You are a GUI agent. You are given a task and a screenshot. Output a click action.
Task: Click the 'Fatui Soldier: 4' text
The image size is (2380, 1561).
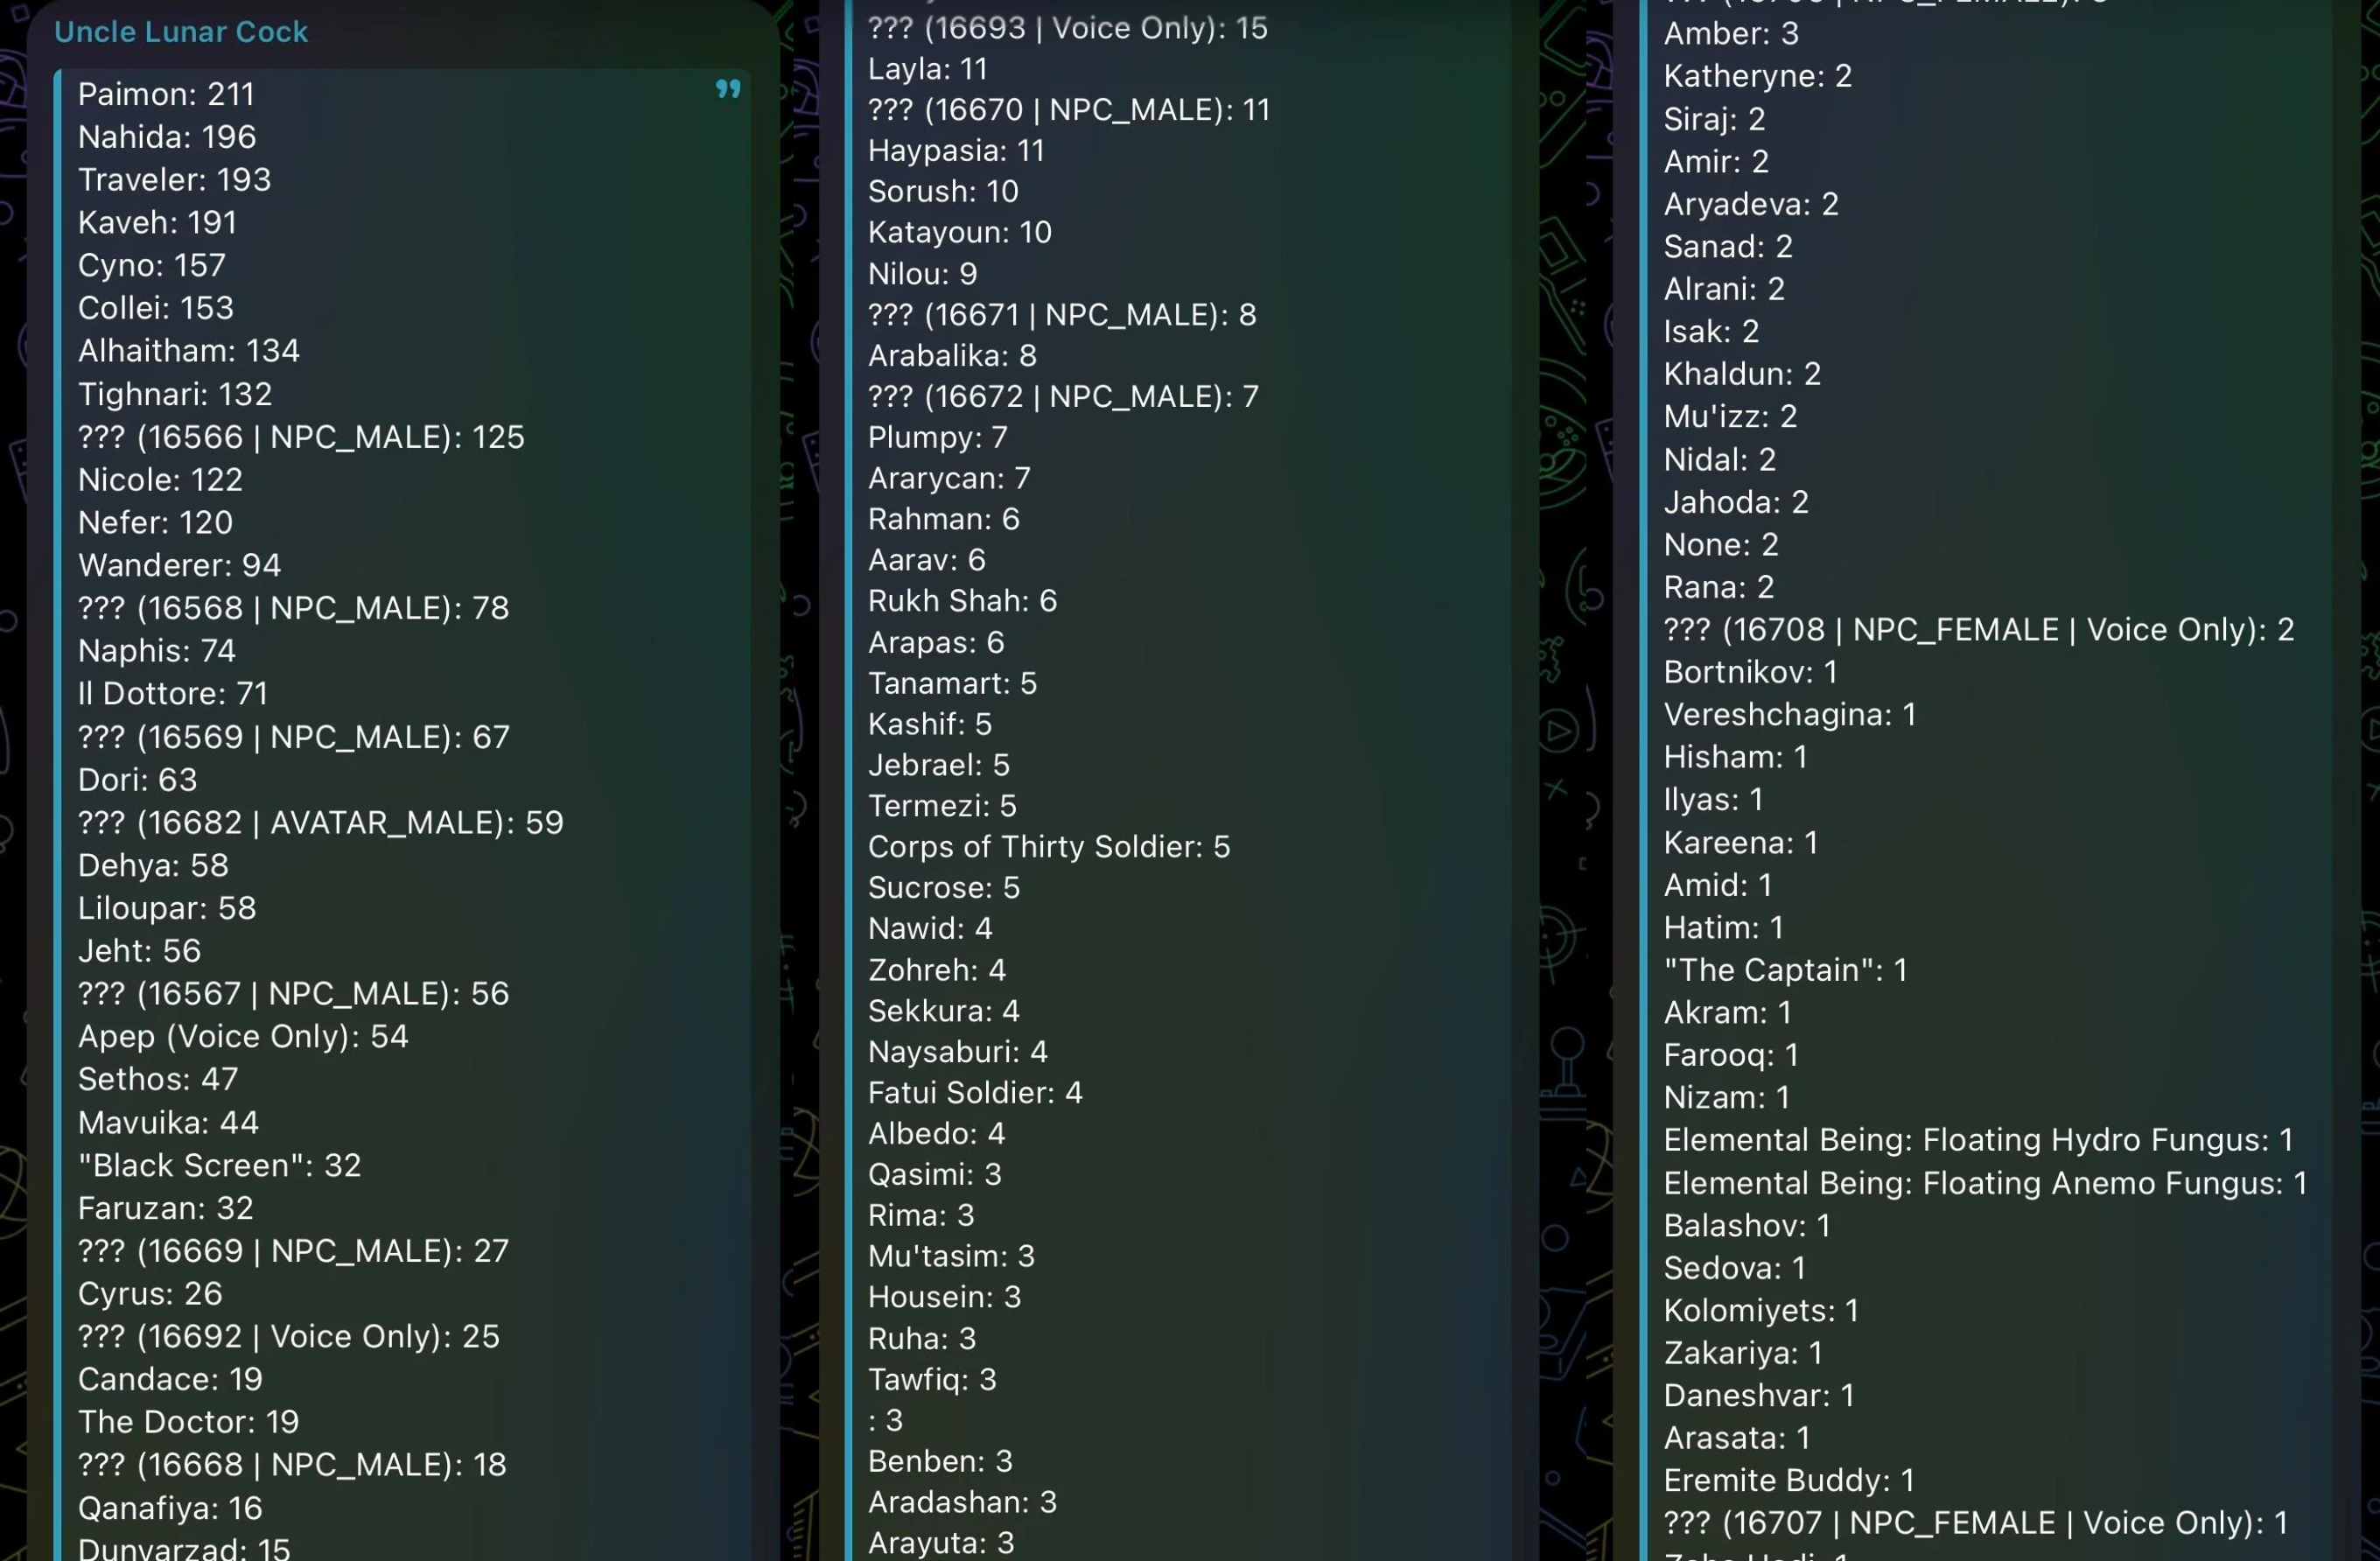[x=974, y=1092]
